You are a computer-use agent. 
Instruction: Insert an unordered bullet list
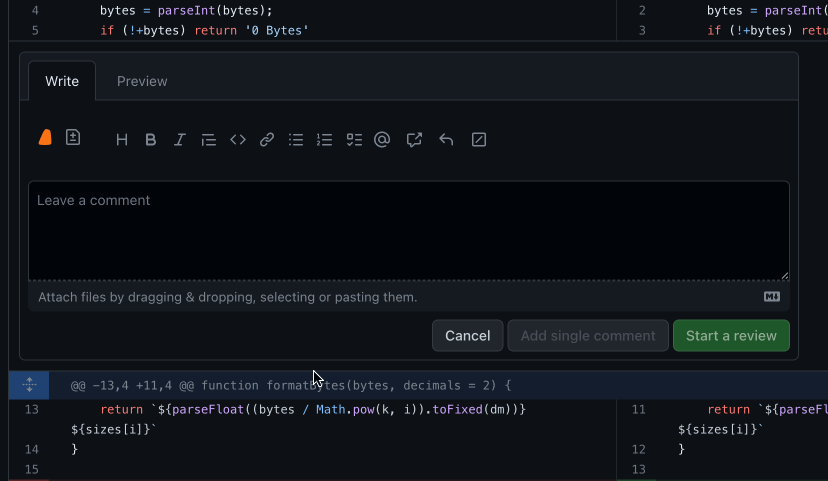click(x=296, y=140)
